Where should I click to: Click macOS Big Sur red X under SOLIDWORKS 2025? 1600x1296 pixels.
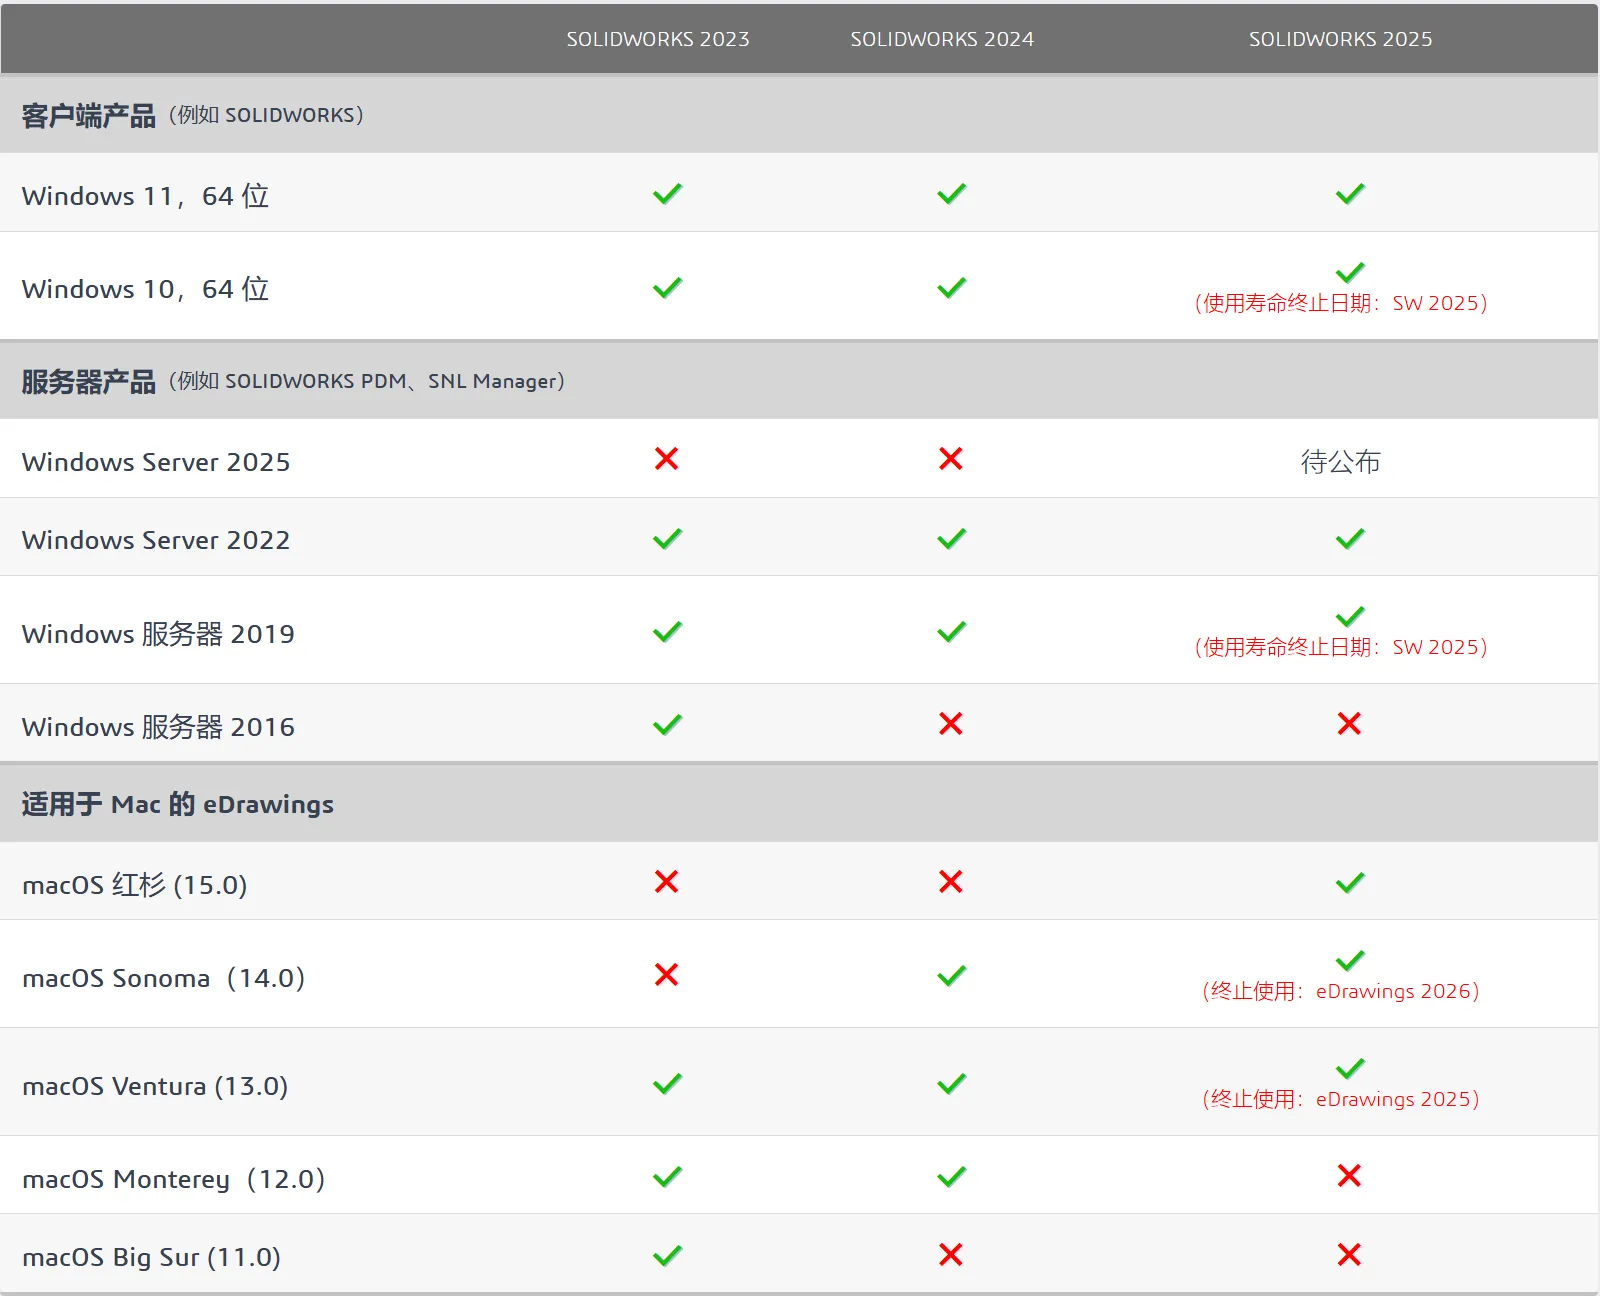[x=1349, y=1255]
